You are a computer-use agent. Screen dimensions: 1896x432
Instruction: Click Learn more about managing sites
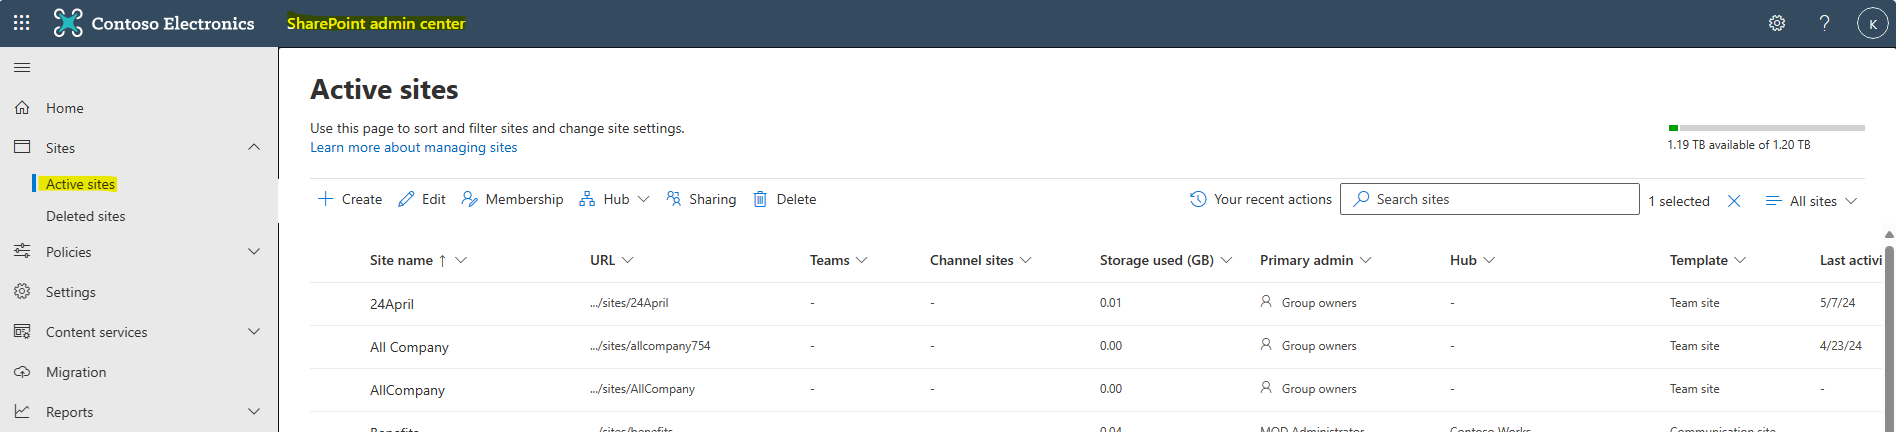[x=414, y=147]
